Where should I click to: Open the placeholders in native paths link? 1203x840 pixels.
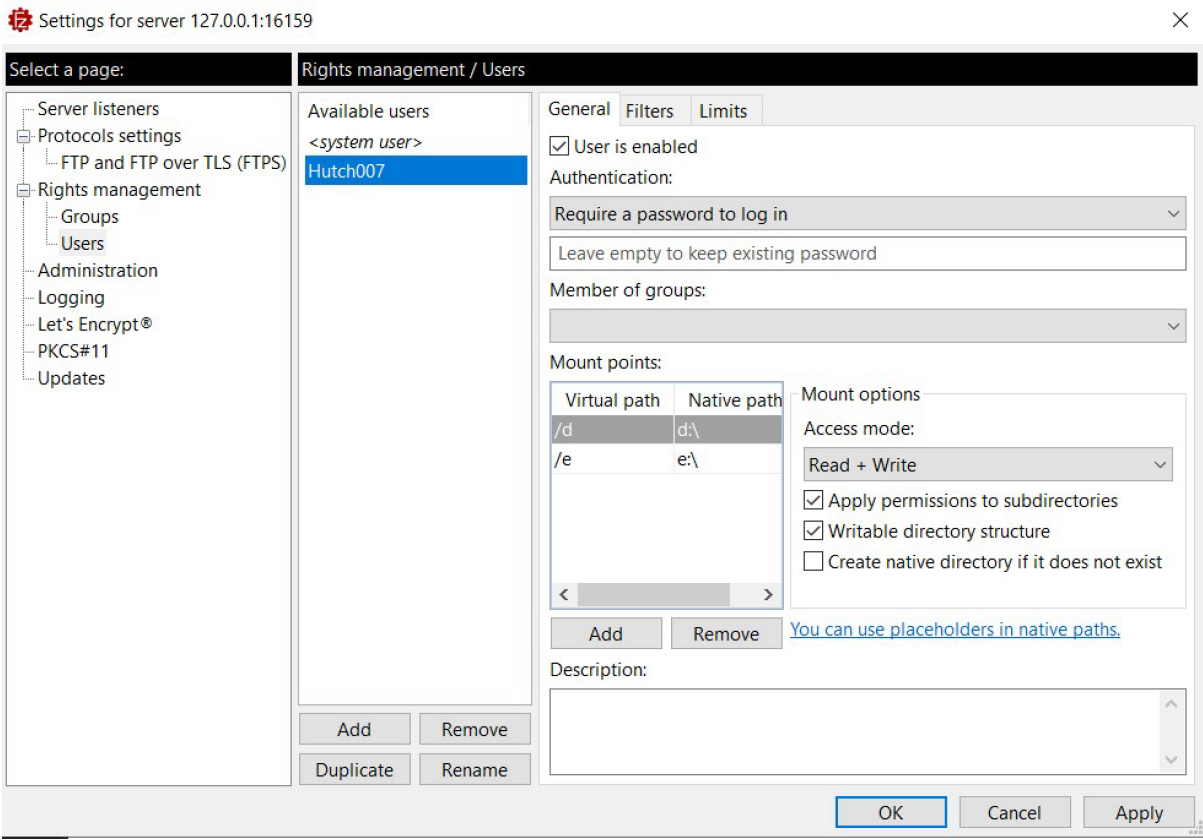[x=955, y=630]
